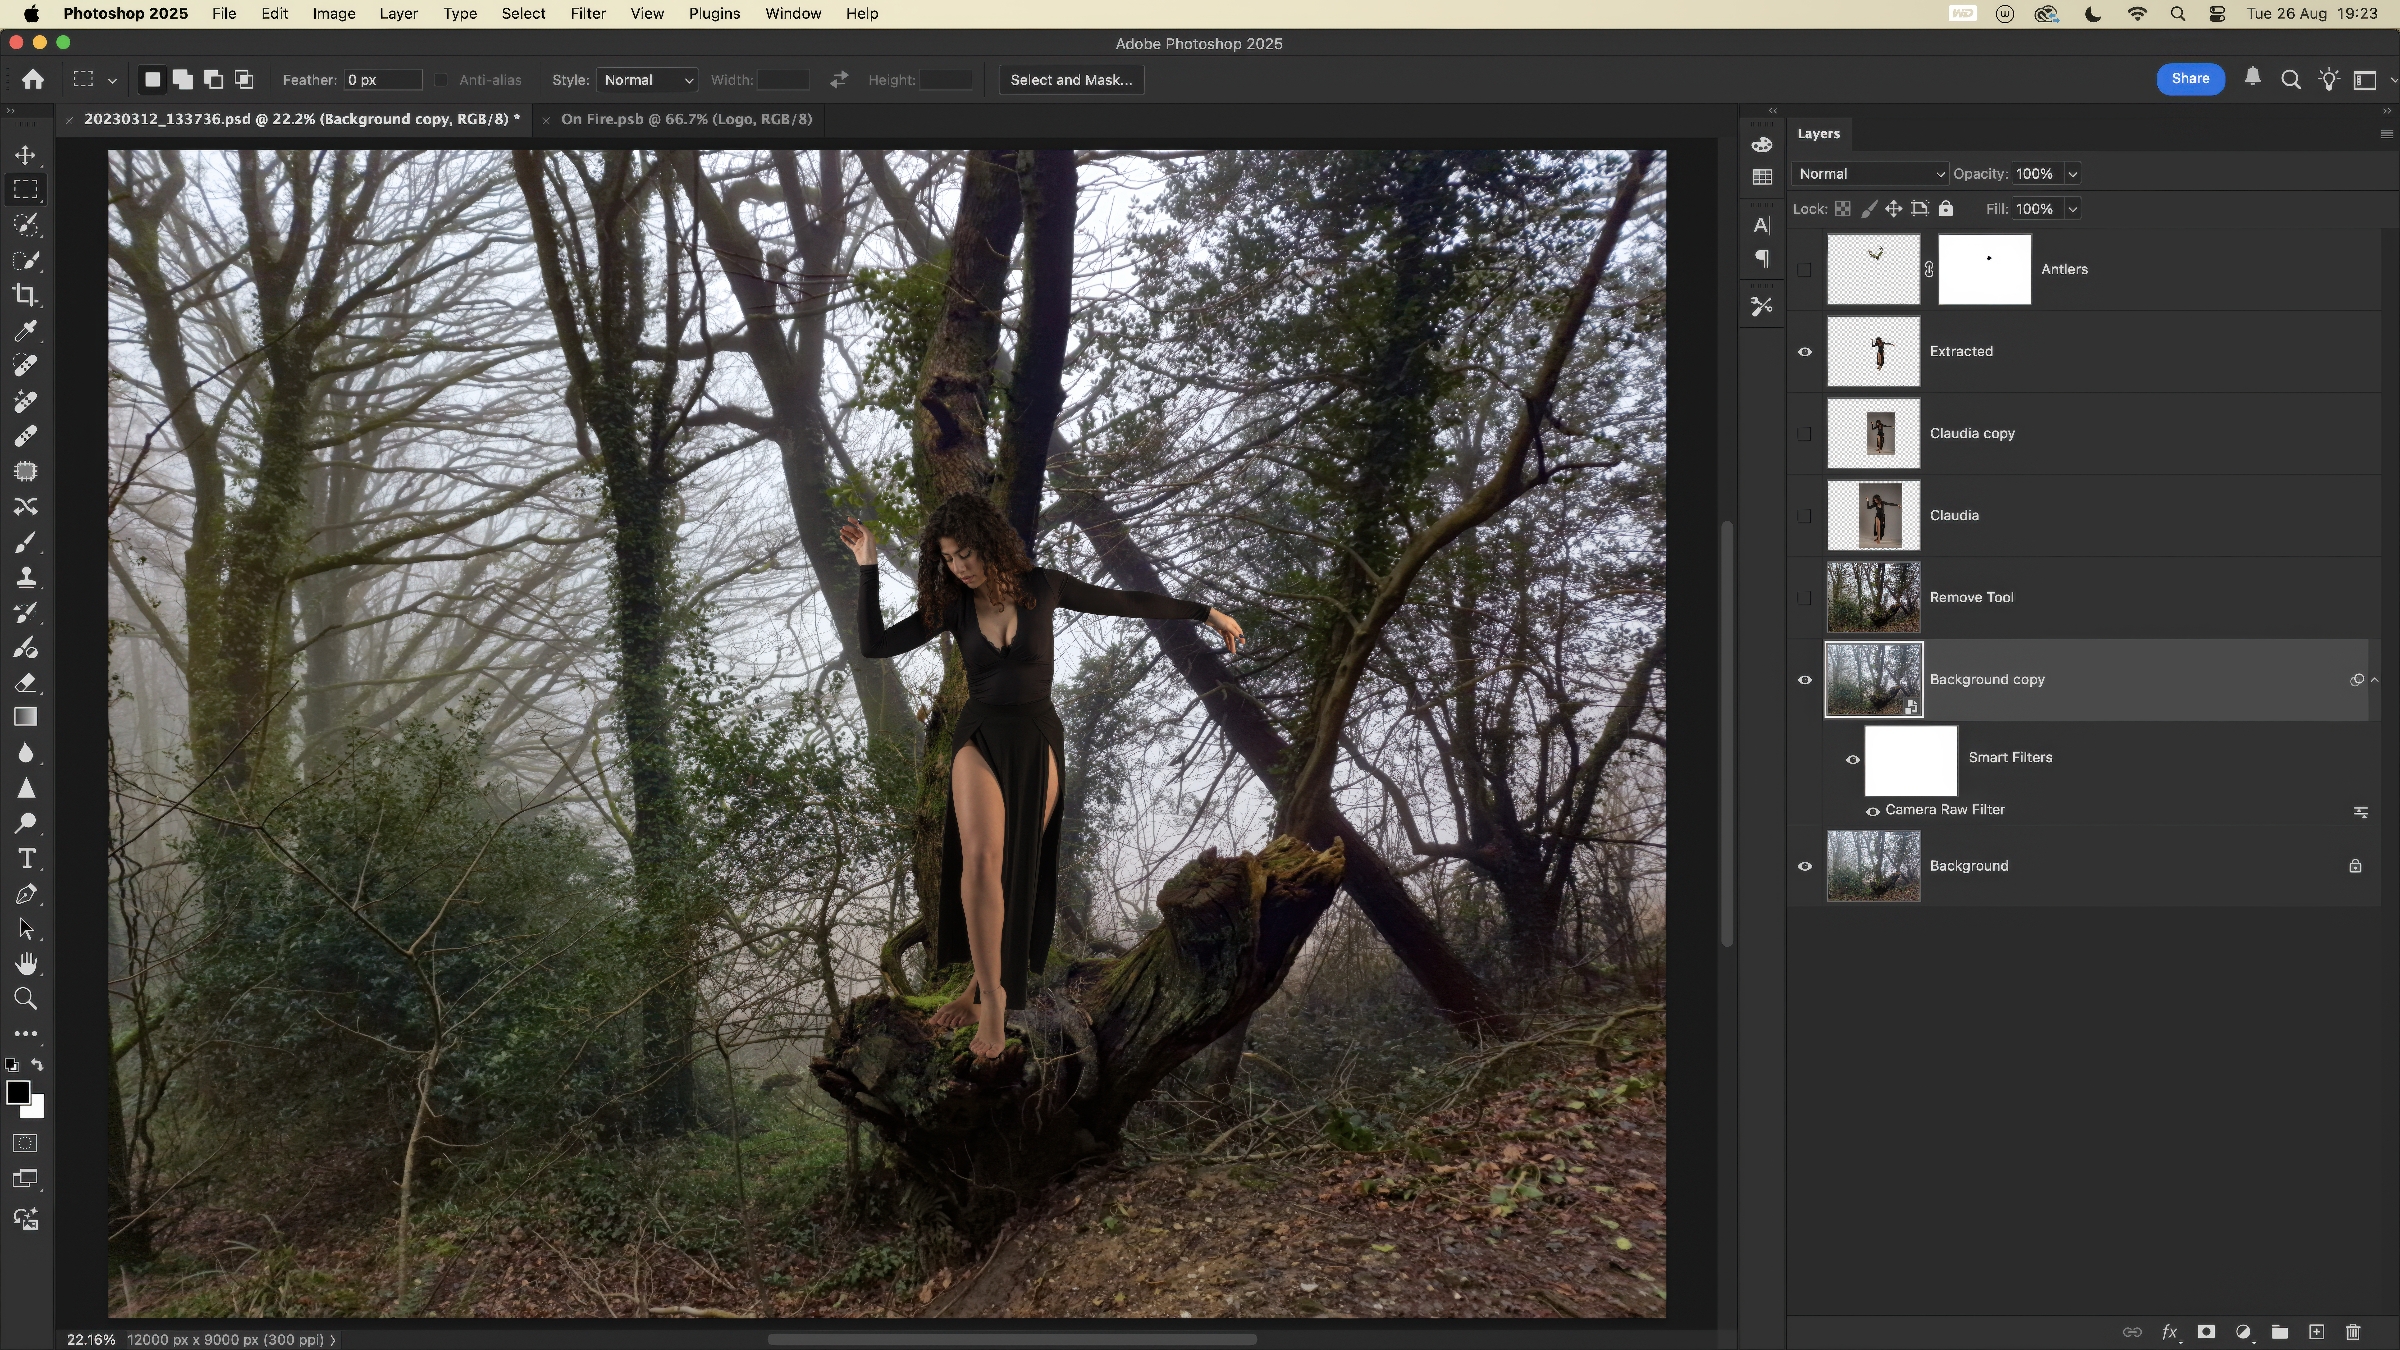This screenshot has height=1350, width=2400.
Task: Open the layer blend mode dropdown
Action: [x=1870, y=174]
